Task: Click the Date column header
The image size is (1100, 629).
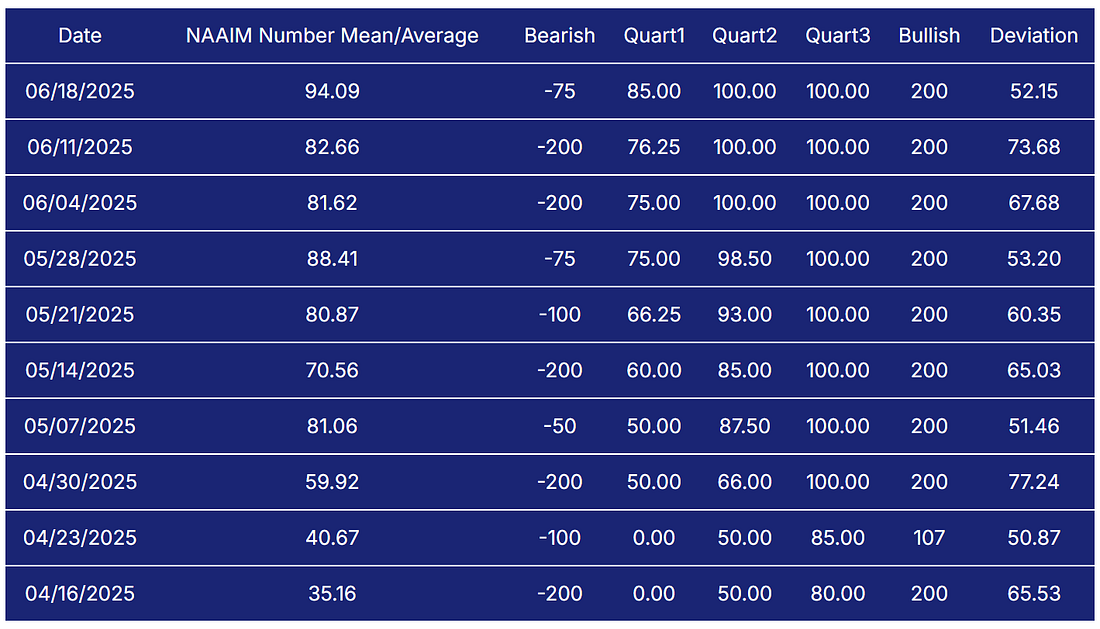Action: (80, 36)
